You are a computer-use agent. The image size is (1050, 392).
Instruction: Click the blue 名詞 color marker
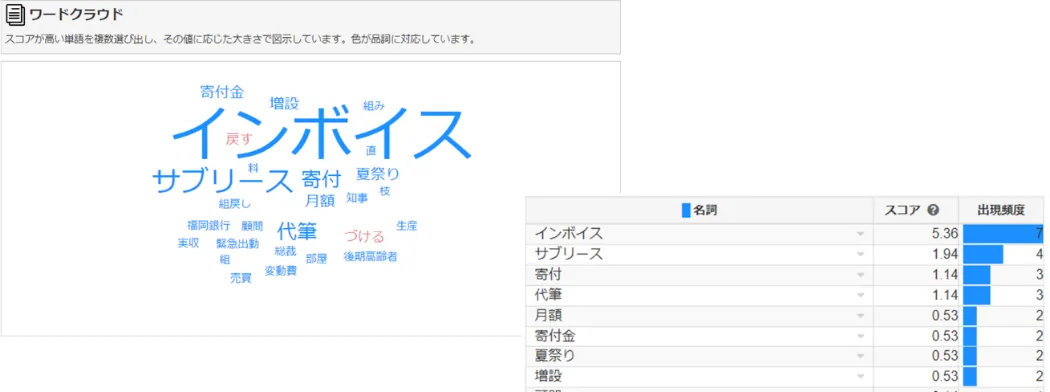(x=686, y=210)
